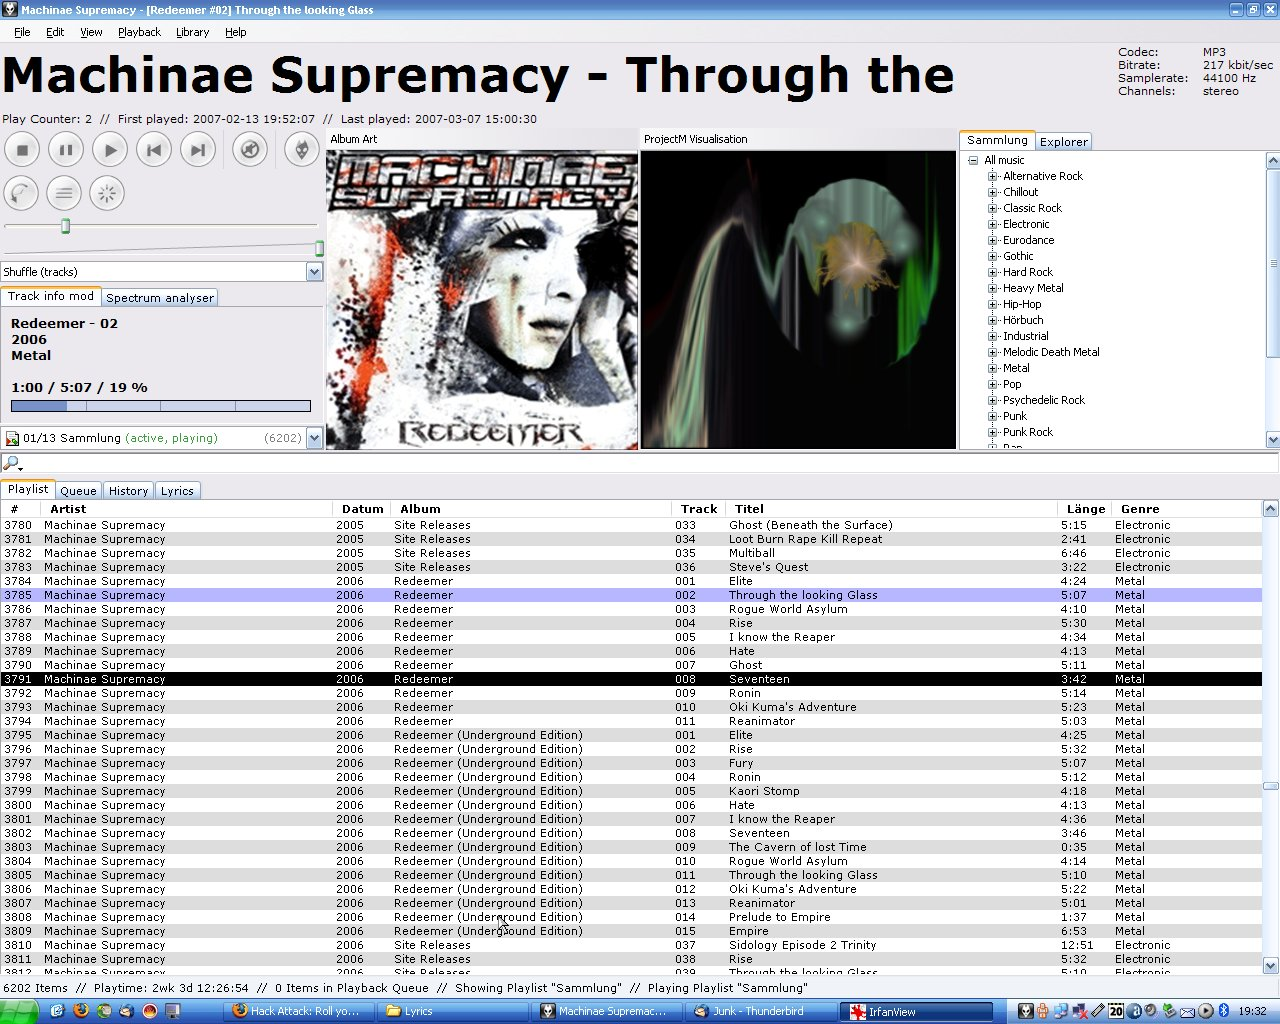Screen dimensions: 1280x1024
Task: Open the Library menu
Action: tap(192, 32)
